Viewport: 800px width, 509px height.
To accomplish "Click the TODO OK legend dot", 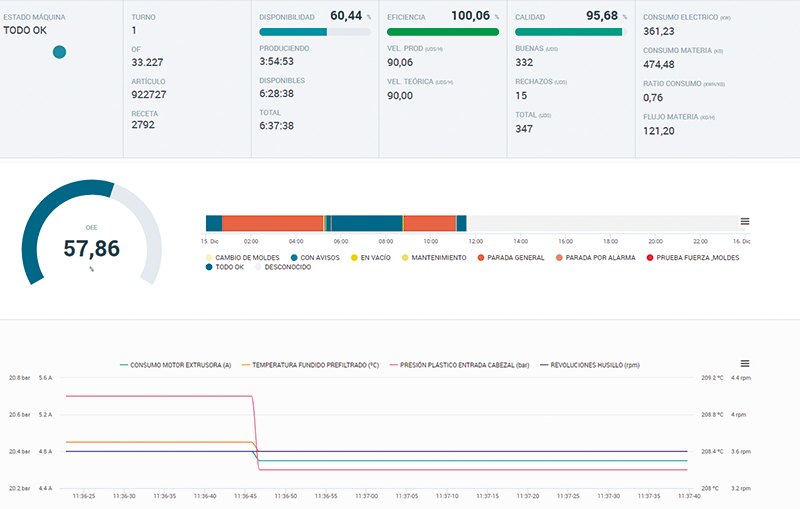I will coord(208,267).
